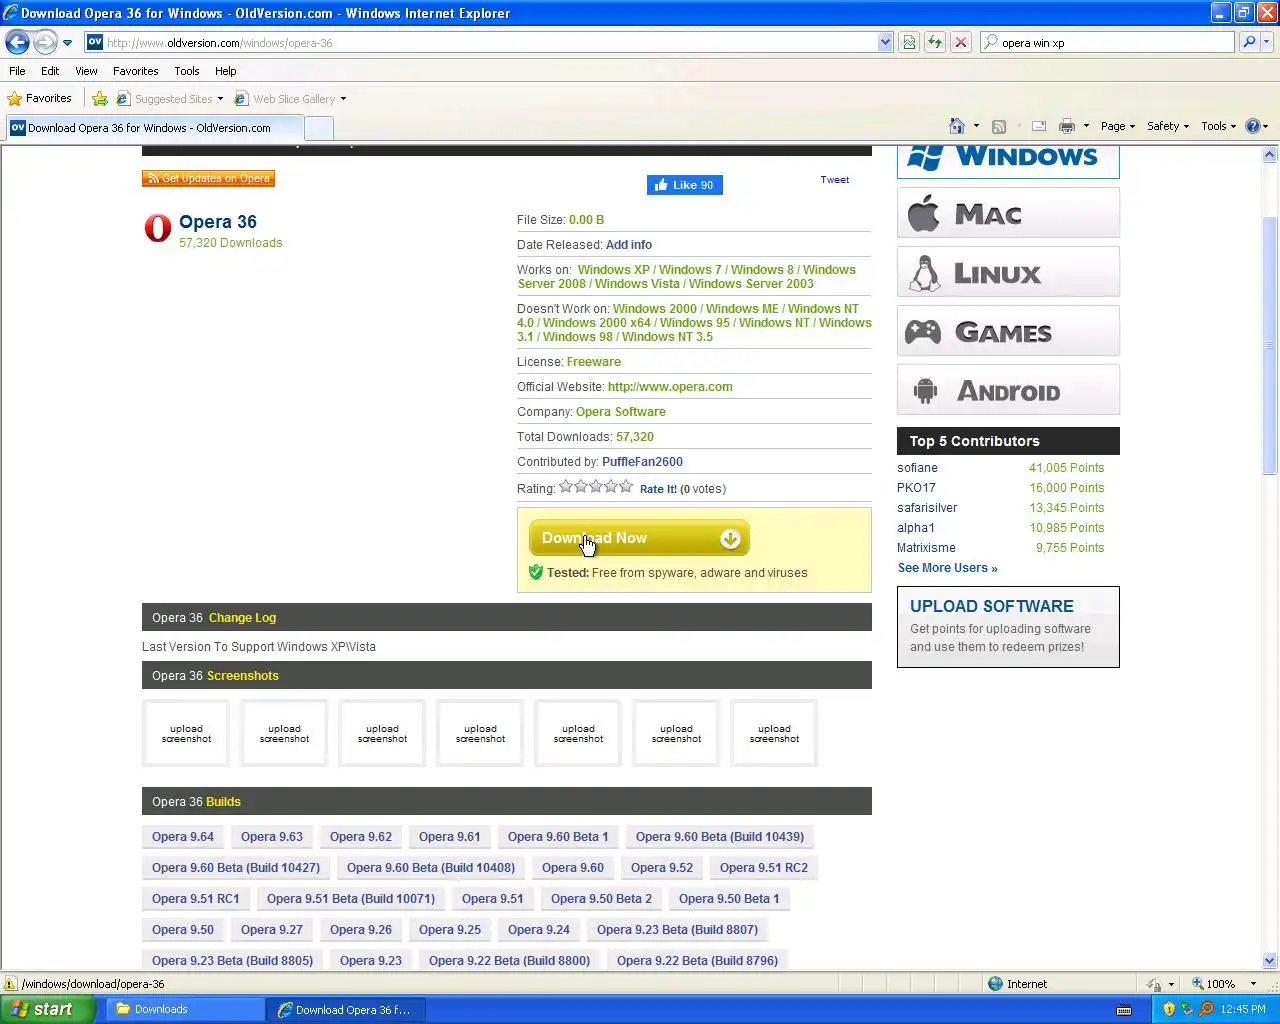Open the Tools menu in menu bar

pyautogui.click(x=186, y=71)
